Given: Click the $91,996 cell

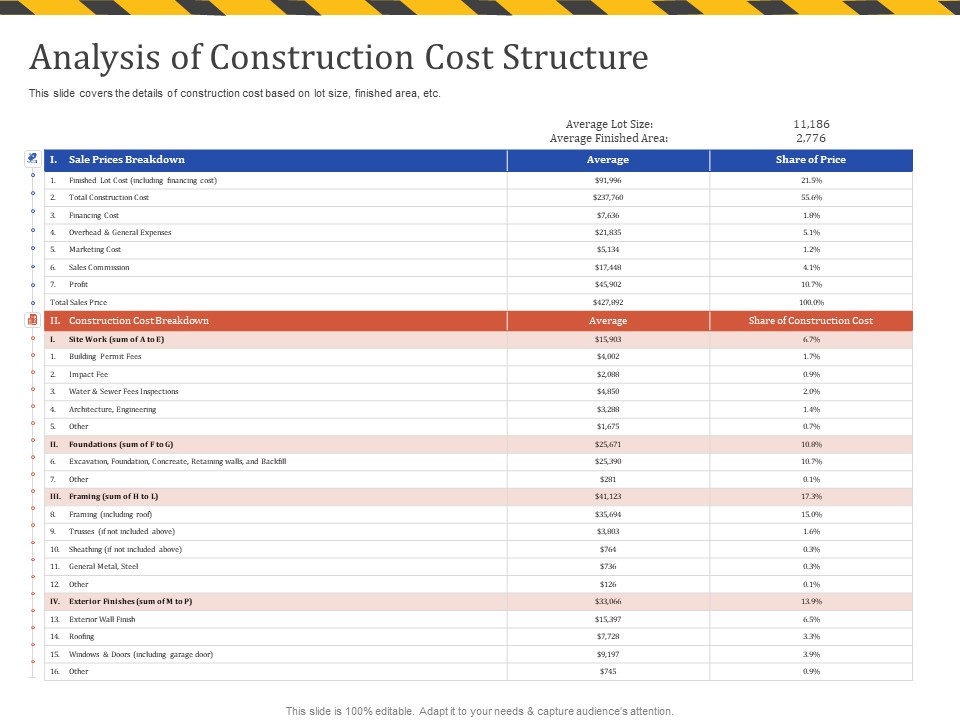Looking at the screenshot, I should tap(608, 181).
